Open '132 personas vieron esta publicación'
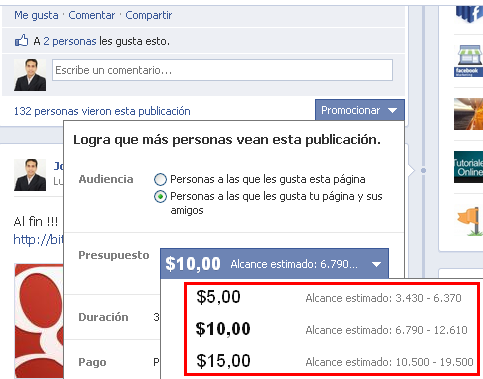The image size is (483, 379). [x=102, y=111]
